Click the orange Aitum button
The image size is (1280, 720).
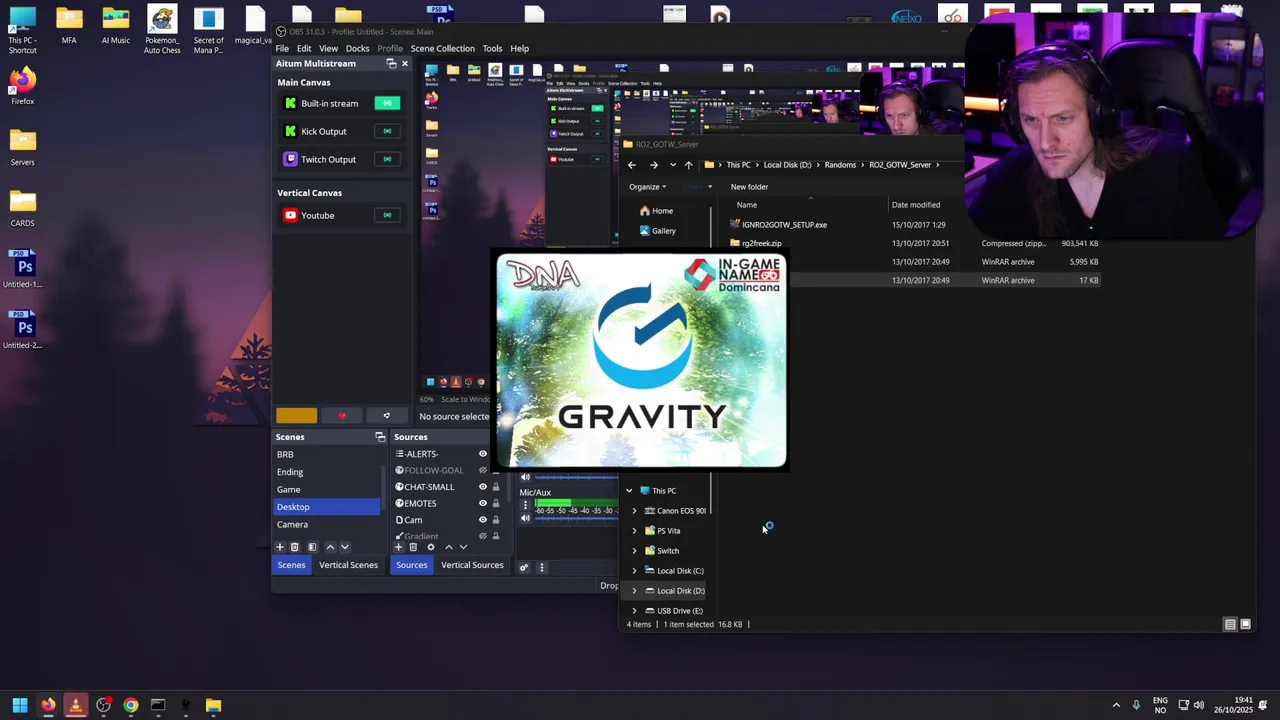(296, 416)
